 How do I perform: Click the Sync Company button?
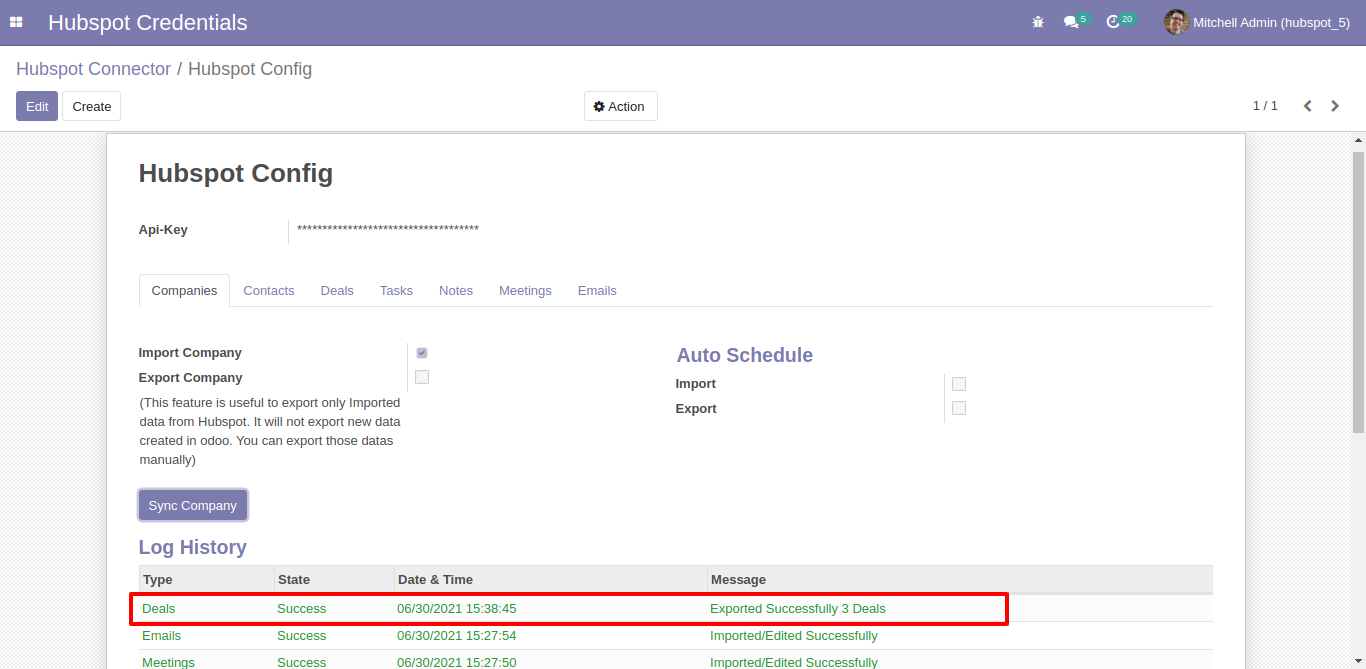[x=193, y=506]
